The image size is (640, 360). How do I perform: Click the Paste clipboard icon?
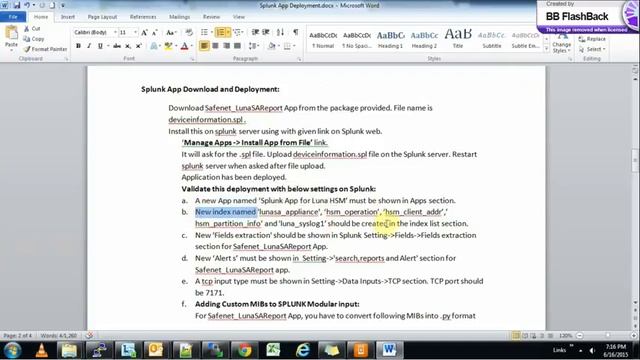tap(11, 33)
